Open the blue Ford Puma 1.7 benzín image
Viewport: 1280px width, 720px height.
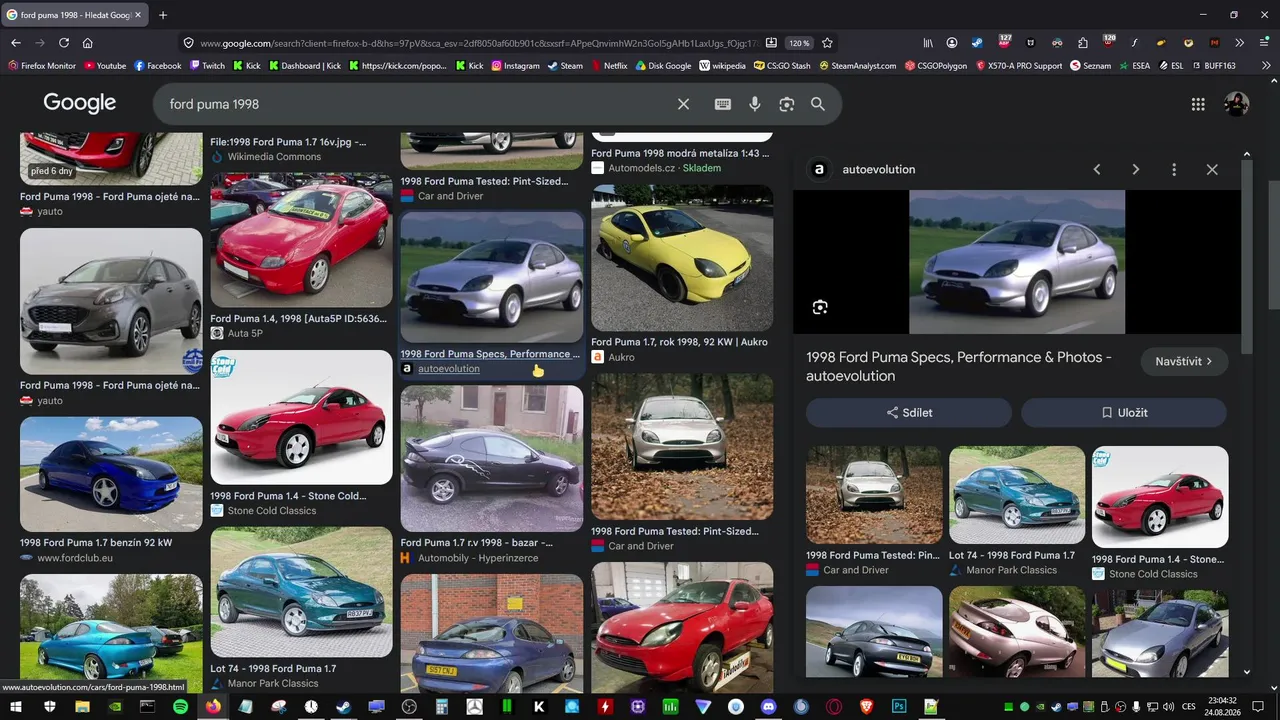(x=111, y=474)
